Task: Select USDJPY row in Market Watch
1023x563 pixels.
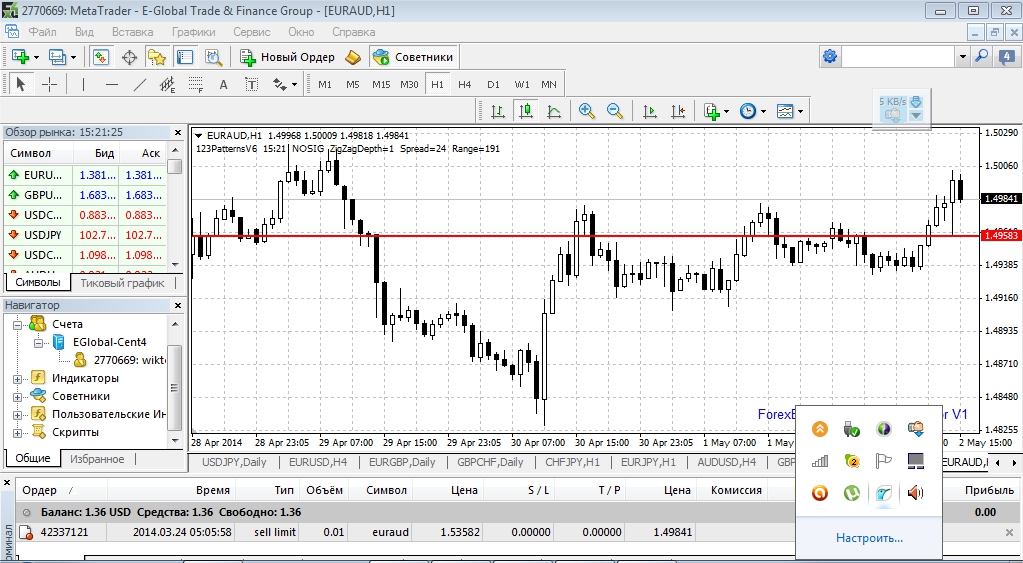Action: tap(85, 235)
